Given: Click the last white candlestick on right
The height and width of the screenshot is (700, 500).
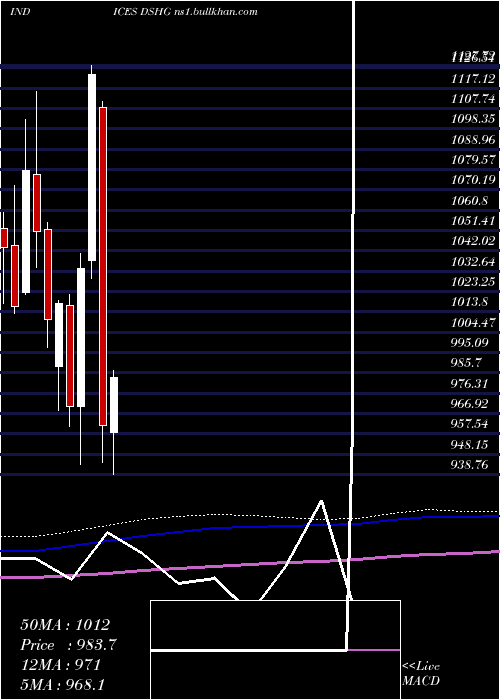Looking at the screenshot, I should coord(114,405).
